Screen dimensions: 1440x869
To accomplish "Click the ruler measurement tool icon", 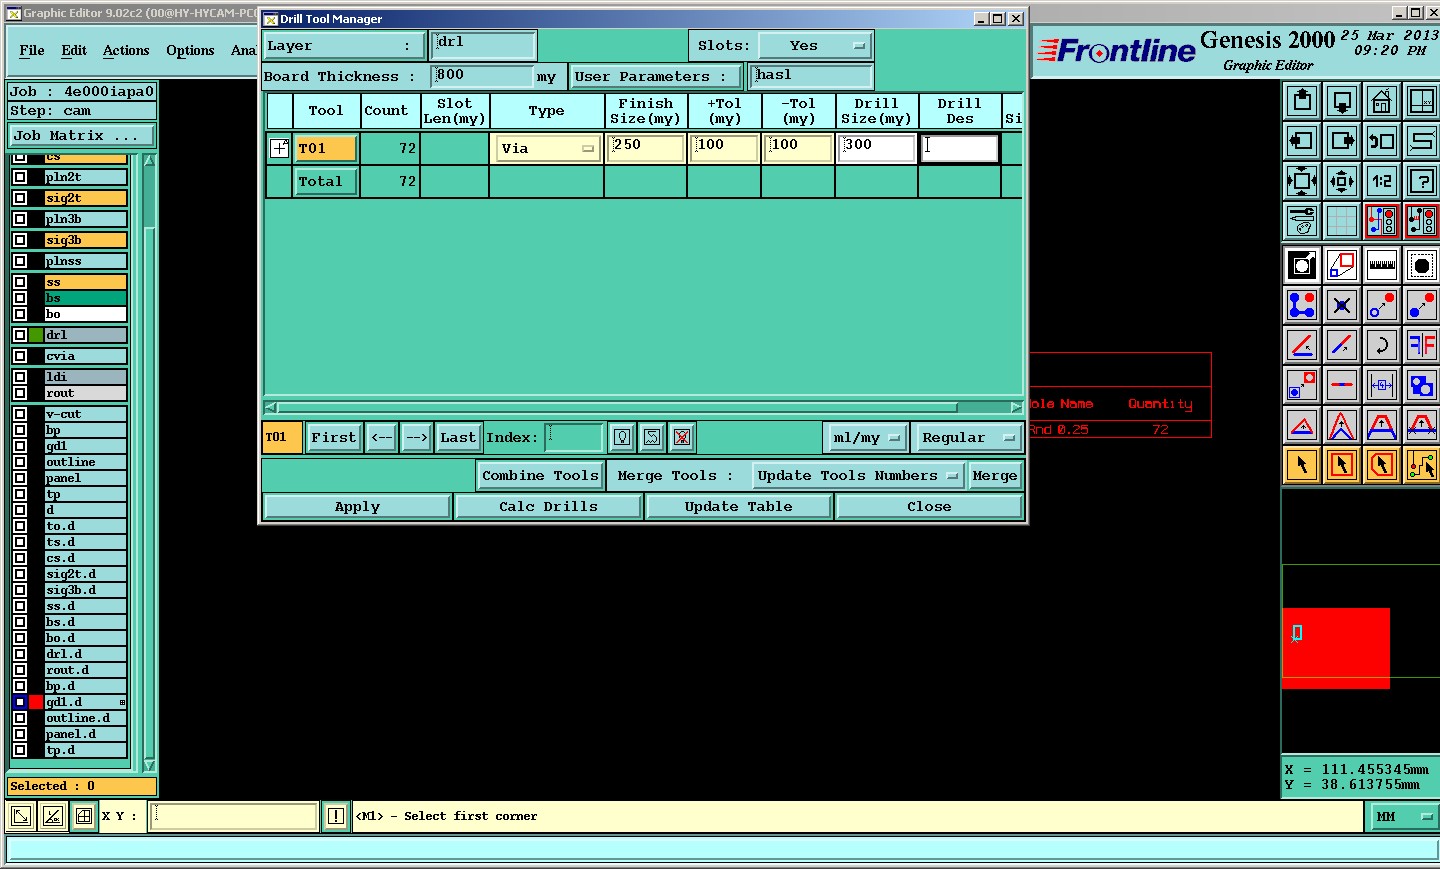I will click(x=1382, y=265).
